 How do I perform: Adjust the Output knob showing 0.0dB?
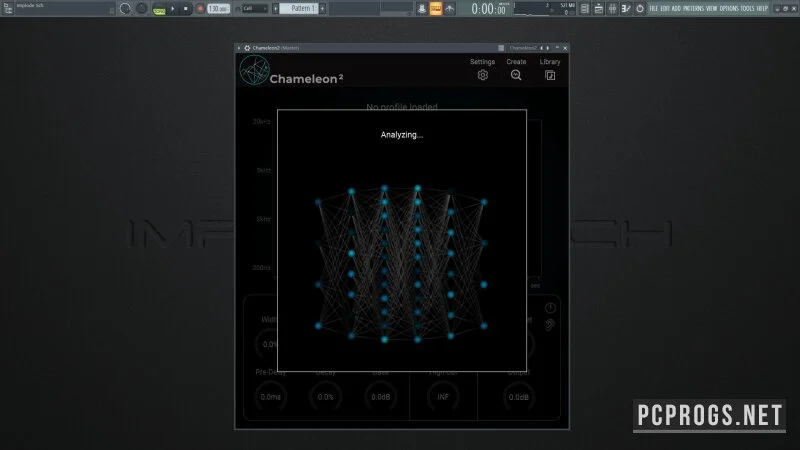point(518,397)
